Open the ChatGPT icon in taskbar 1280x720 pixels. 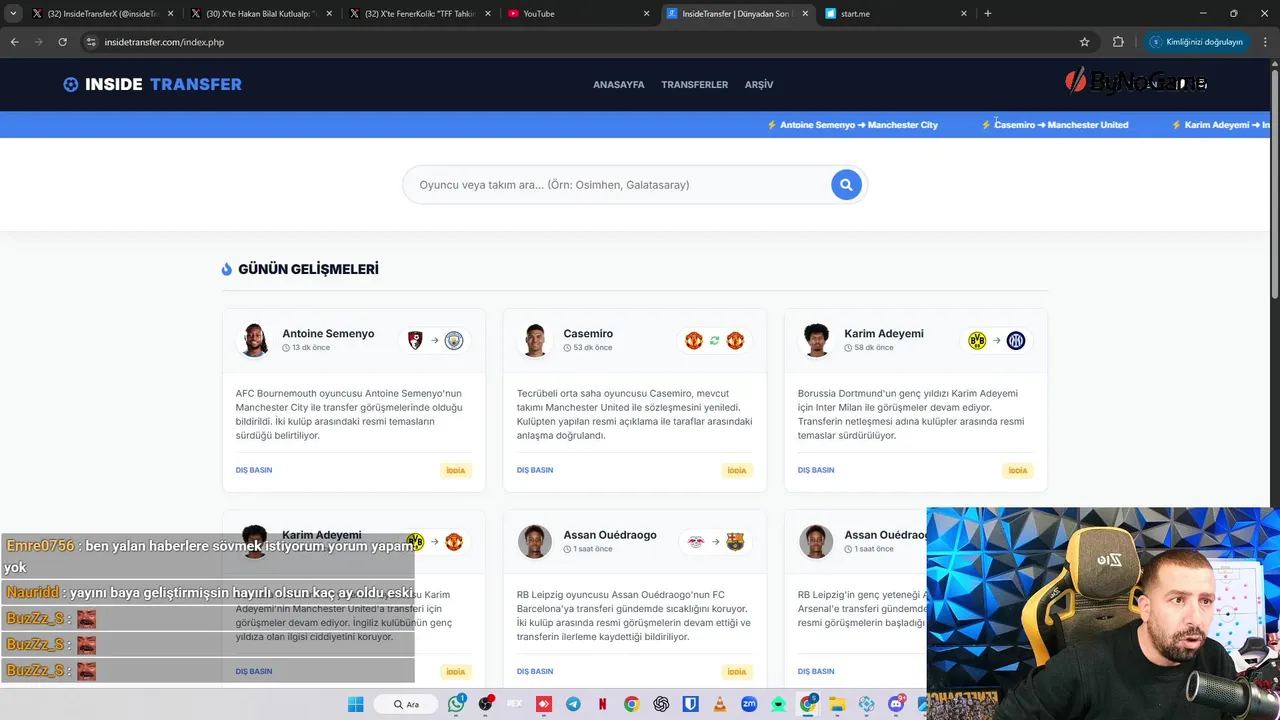point(661,704)
